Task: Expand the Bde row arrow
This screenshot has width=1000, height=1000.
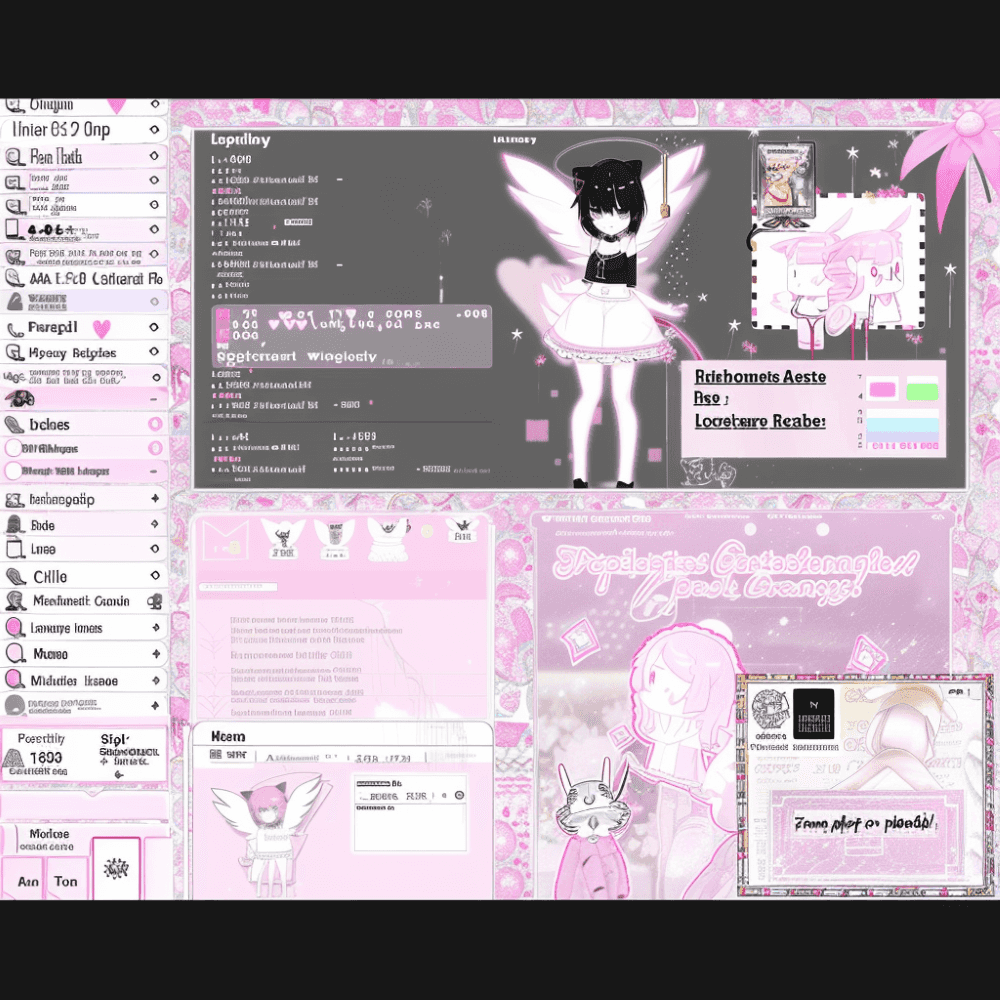Action: (154, 524)
